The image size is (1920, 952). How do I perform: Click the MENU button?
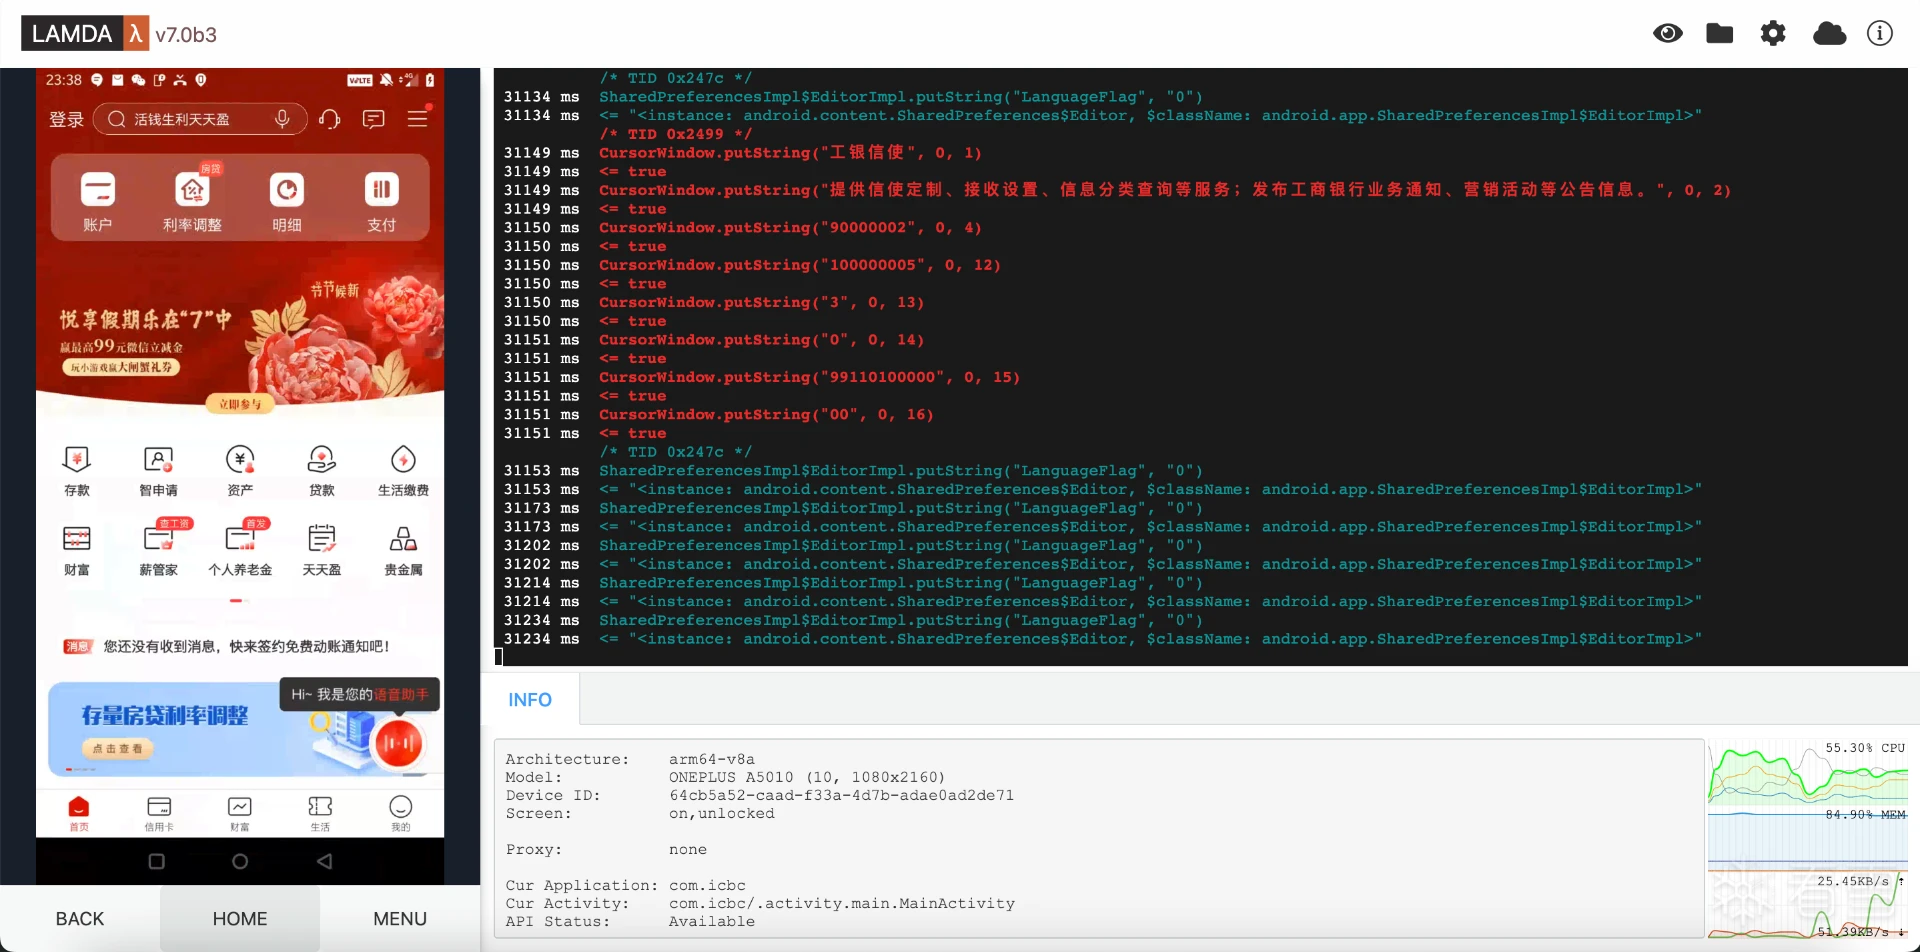[400, 919]
